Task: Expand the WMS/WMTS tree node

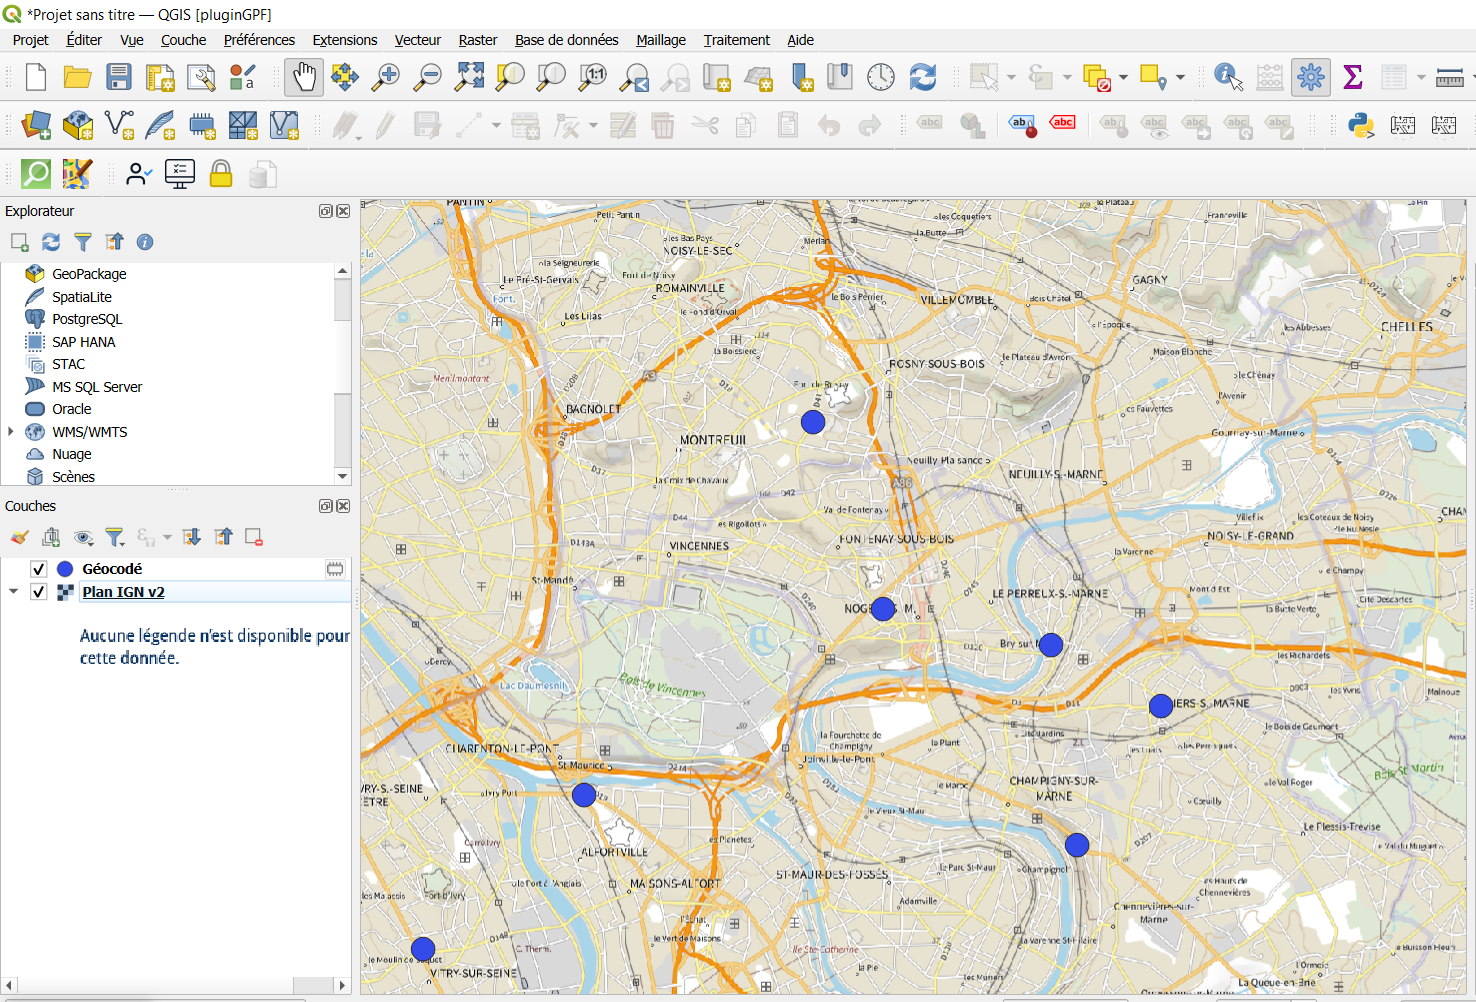Action: tap(11, 432)
